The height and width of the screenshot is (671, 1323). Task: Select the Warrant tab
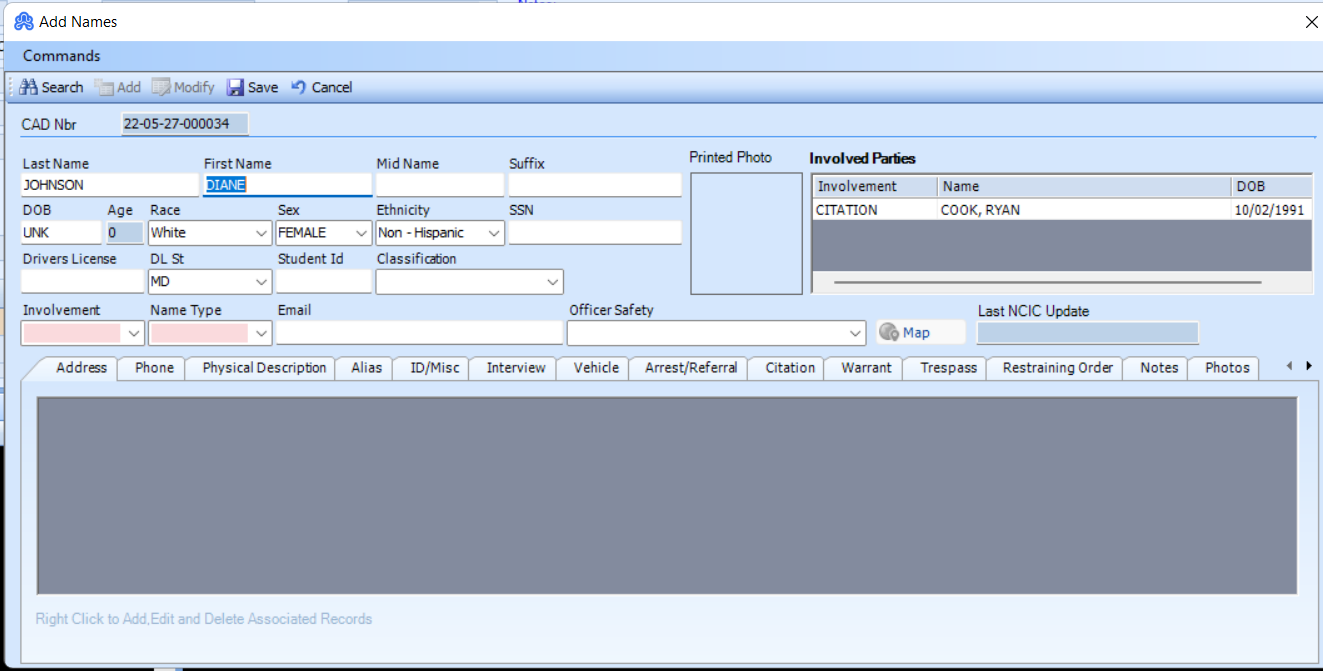(862, 368)
